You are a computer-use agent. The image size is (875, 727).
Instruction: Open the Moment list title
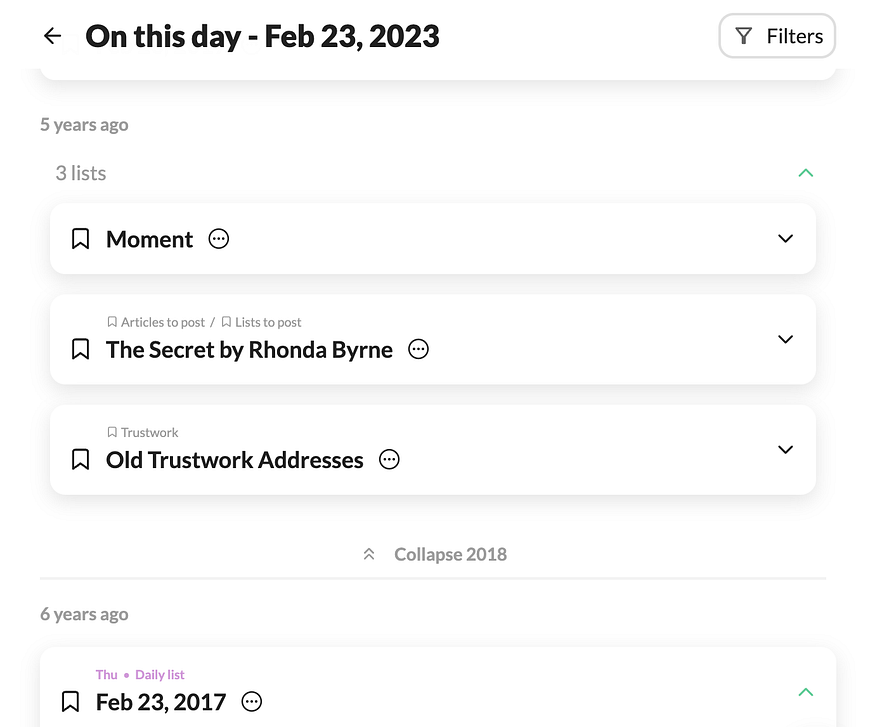coord(149,239)
